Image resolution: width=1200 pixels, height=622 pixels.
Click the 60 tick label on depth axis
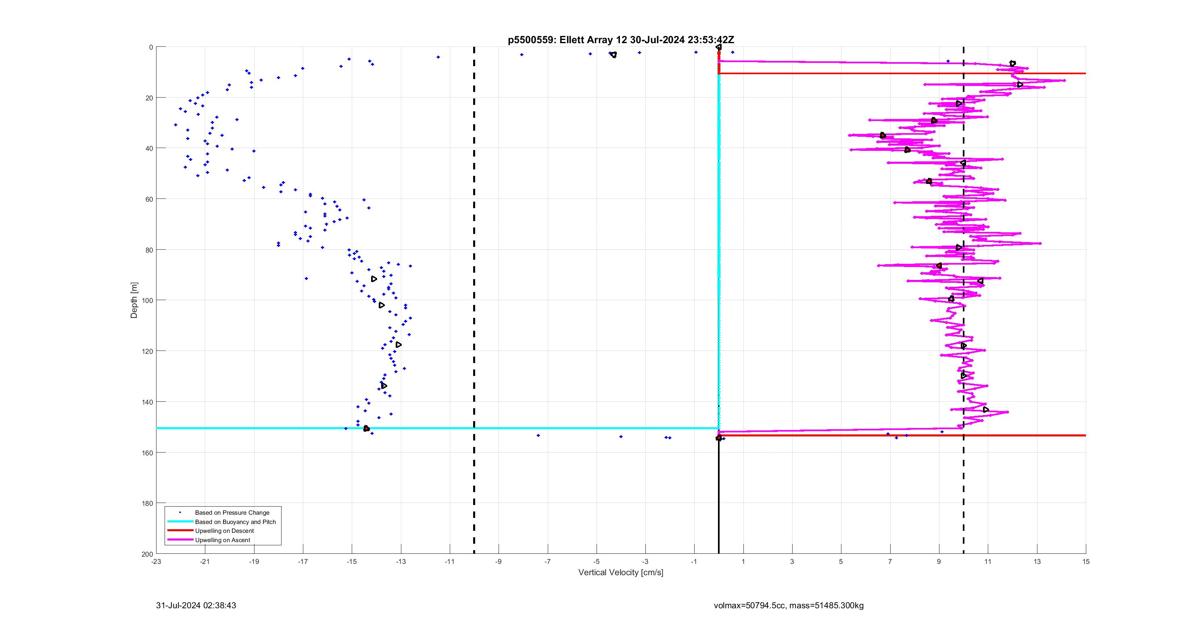click(148, 199)
